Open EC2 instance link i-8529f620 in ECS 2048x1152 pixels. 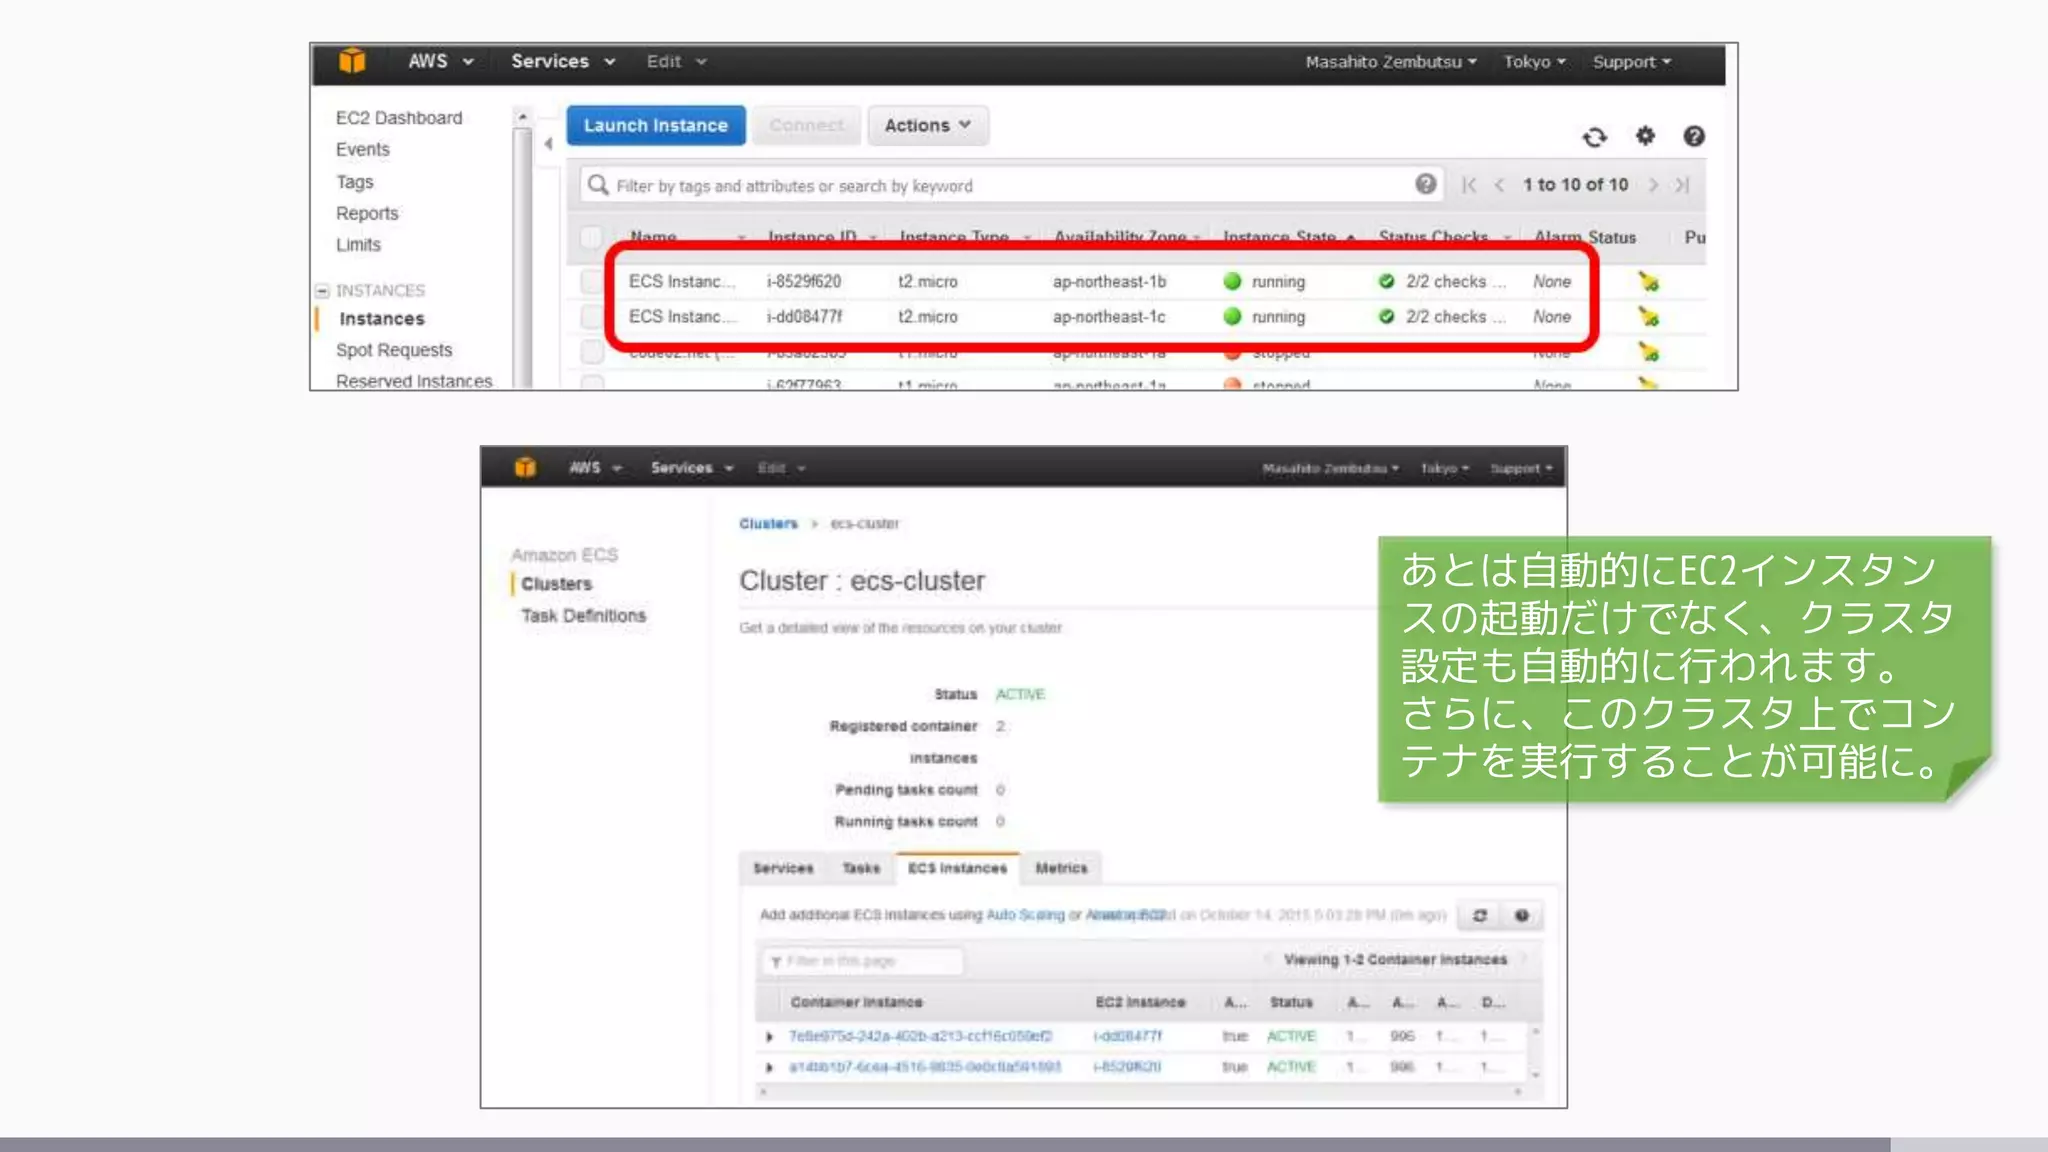click(1127, 1068)
